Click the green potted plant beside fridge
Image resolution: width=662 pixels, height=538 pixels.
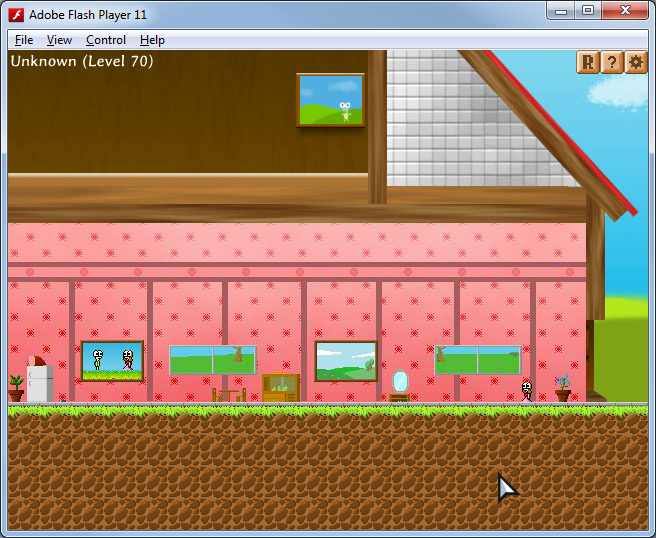pos(16,388)
